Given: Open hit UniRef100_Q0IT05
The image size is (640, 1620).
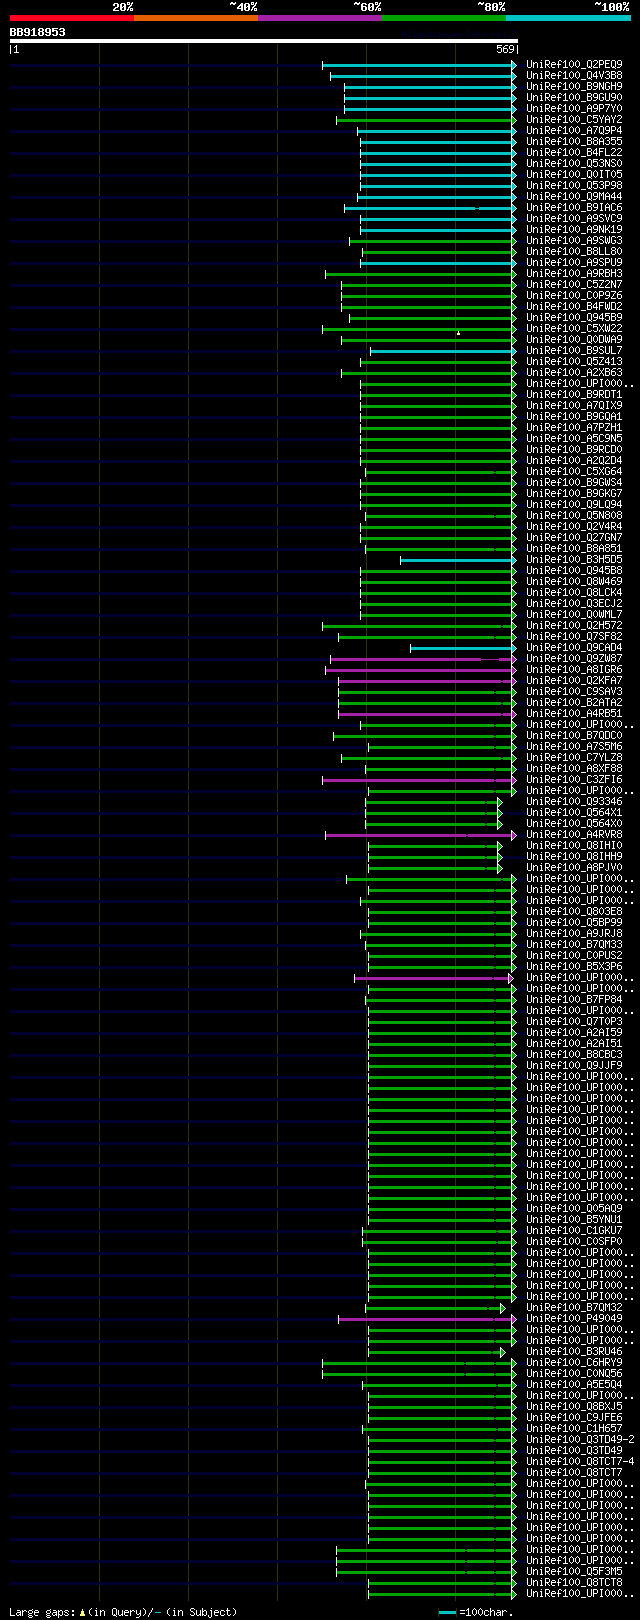Looking at the screenshot, I should click(574, 174).
